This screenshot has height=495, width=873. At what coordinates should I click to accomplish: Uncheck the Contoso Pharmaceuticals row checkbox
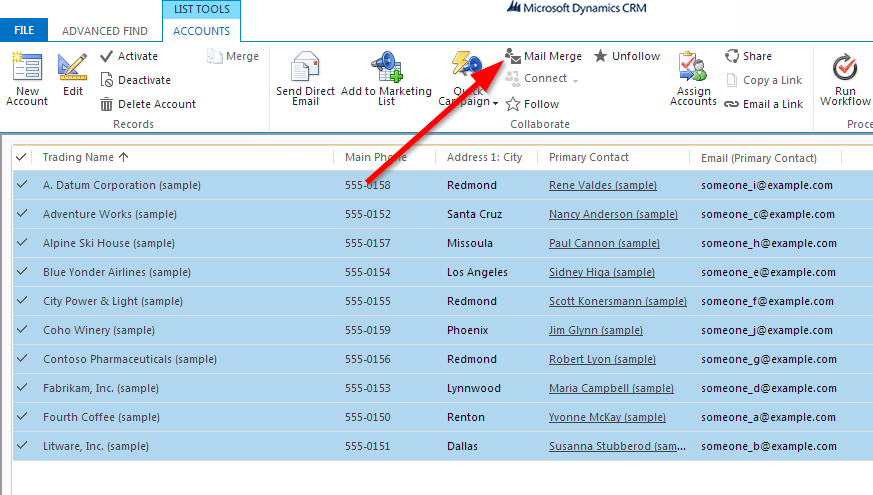click(x=22, y=358)
